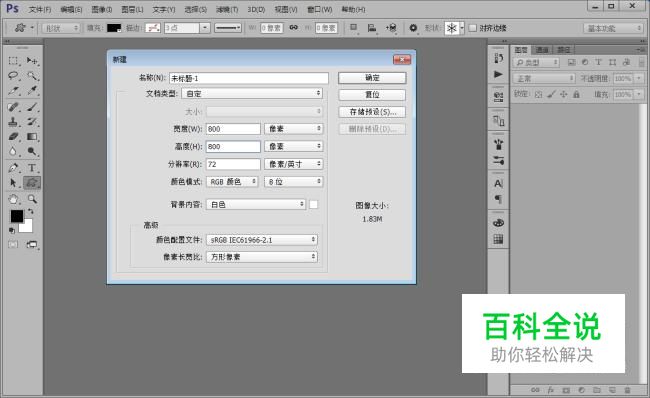The width and height of the screenshot is (650, 398).
Task: Toggle the type layer filter
Action: coord(598,62)
